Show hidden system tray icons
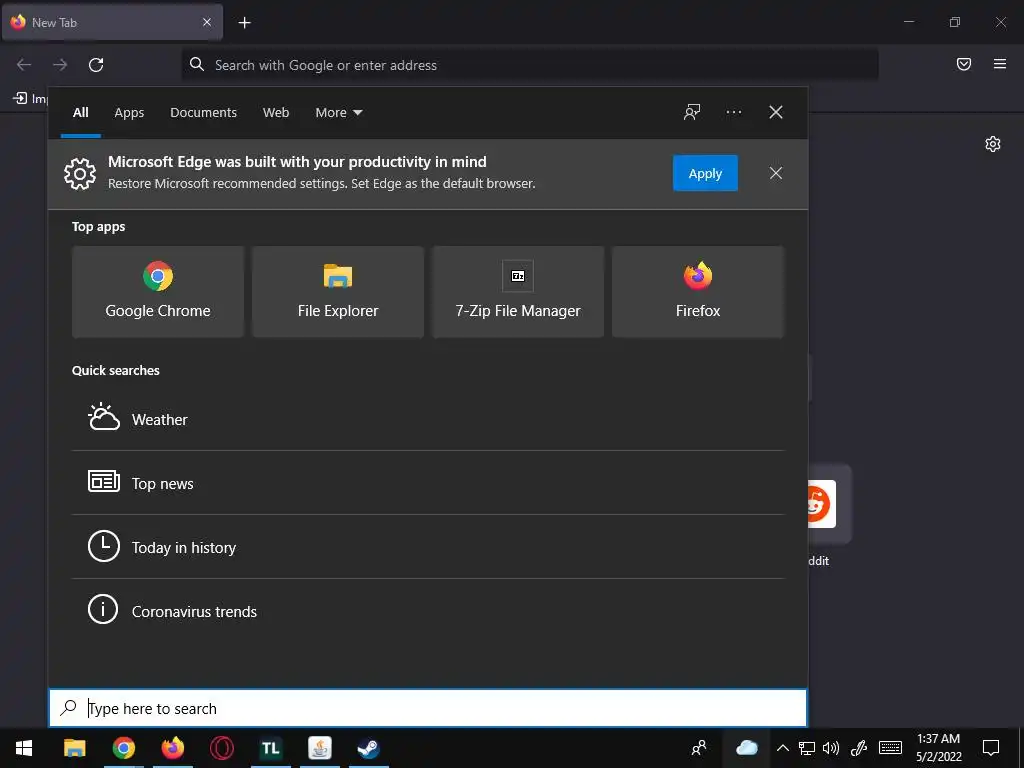The image size is (1024, 768). pyautogui.click(x=782, y=748)
